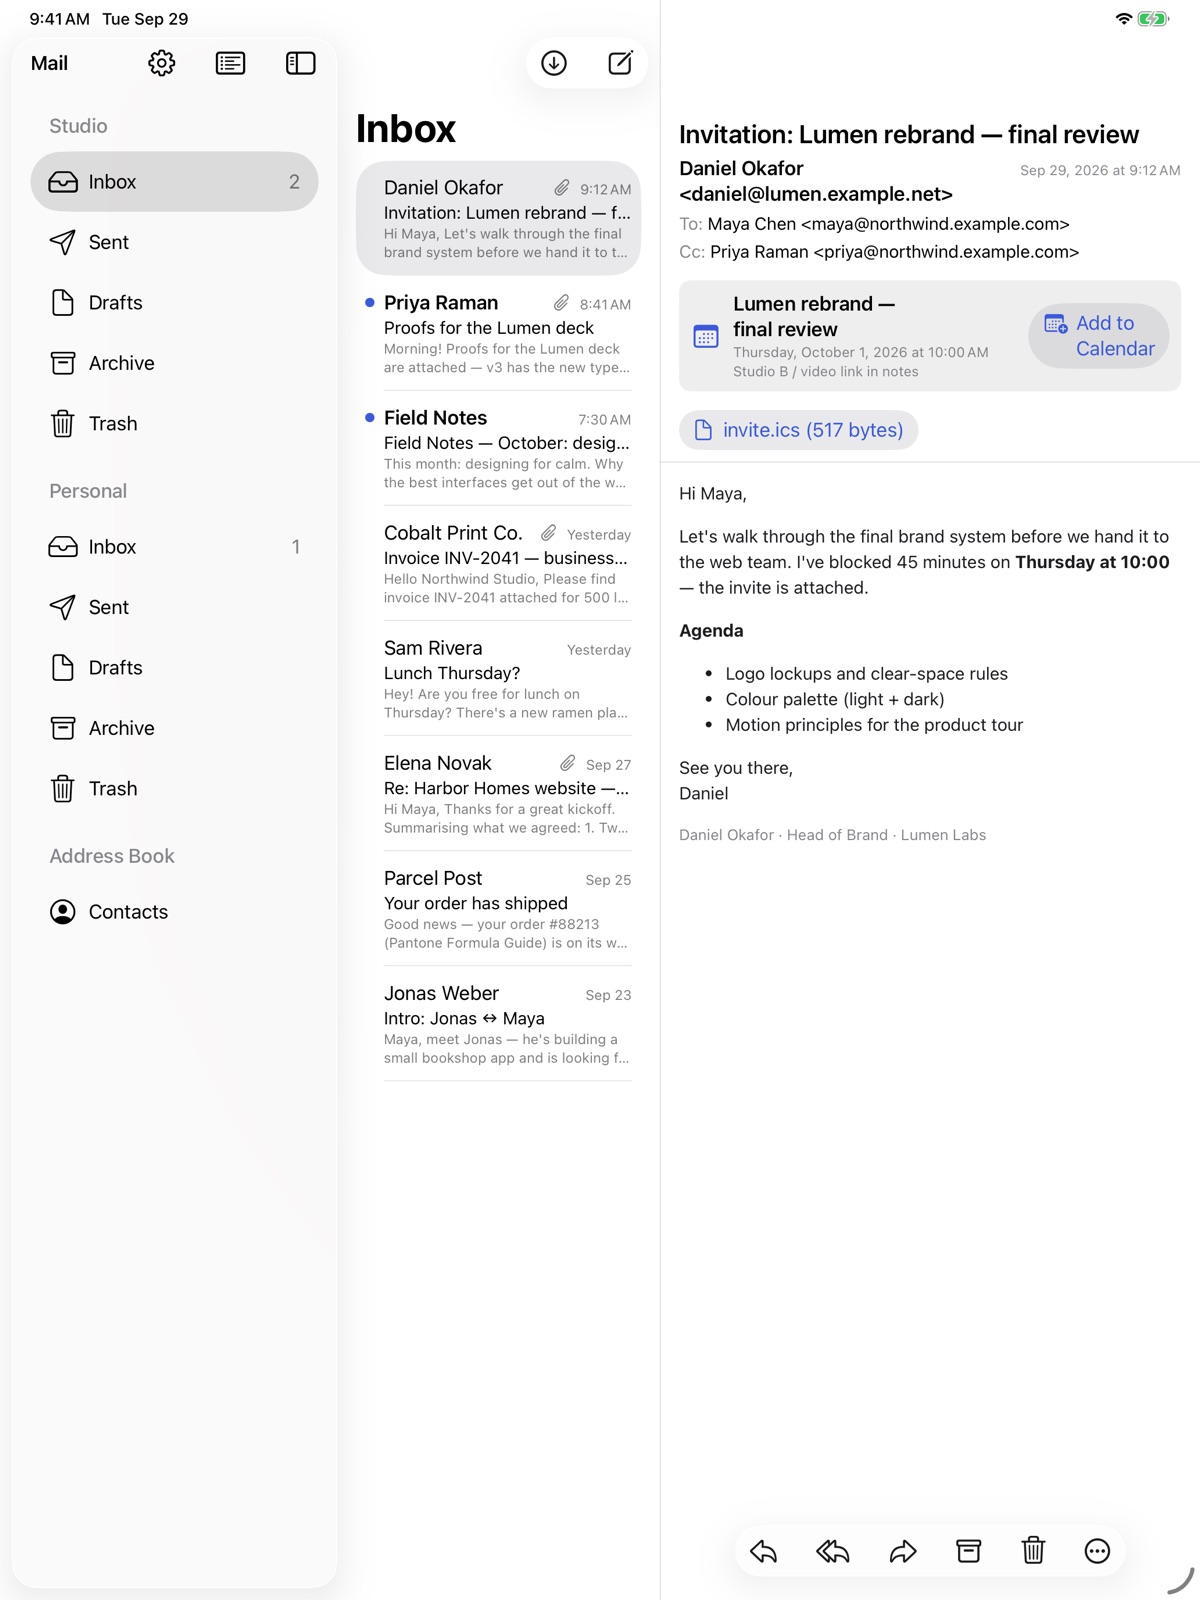Click the Studio account header
The width and height of the screenshot is (1200, 1600).
pos(78,126)
